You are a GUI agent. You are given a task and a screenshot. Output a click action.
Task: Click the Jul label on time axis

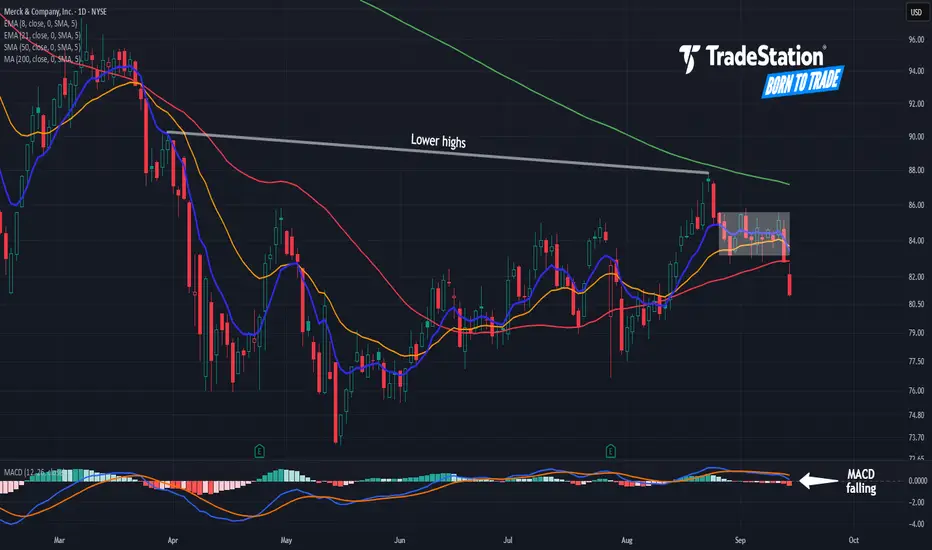tap(508, 540)
